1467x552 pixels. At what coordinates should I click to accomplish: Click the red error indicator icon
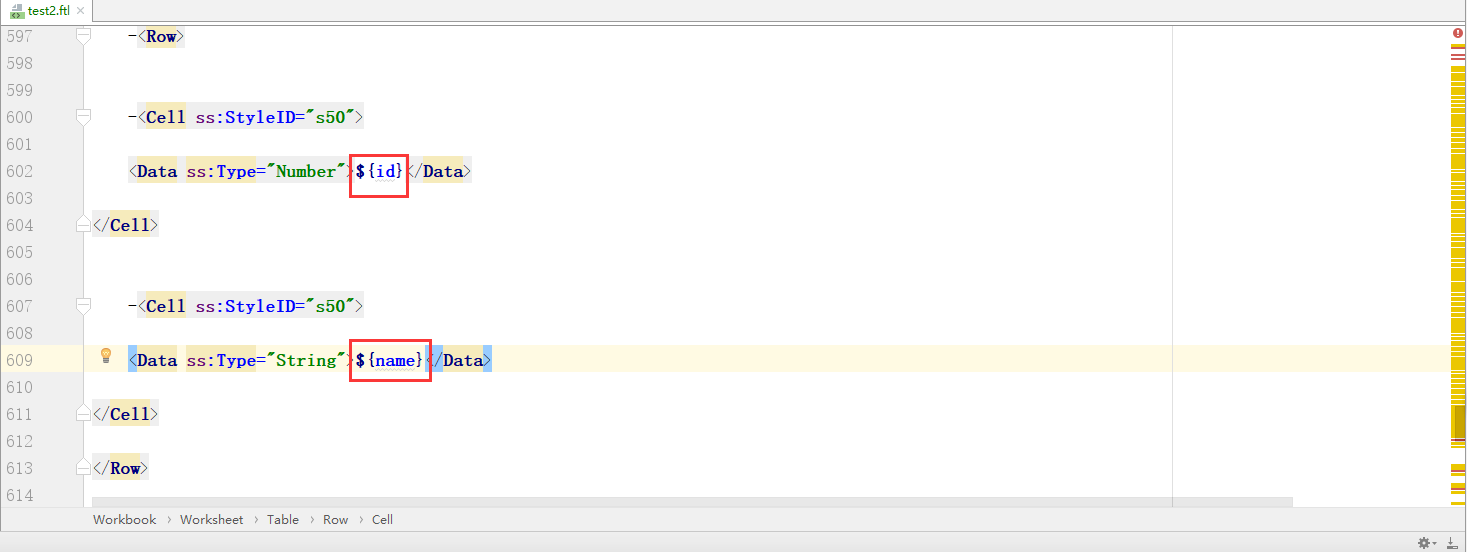[1457, 34]
